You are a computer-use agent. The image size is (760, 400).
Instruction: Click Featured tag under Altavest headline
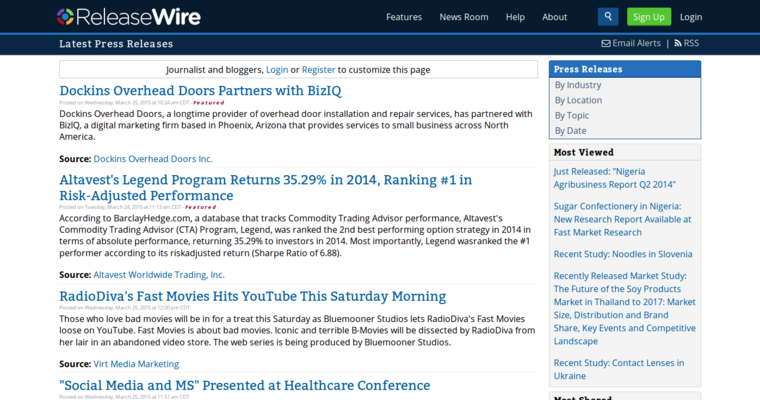tap(200, 208)
